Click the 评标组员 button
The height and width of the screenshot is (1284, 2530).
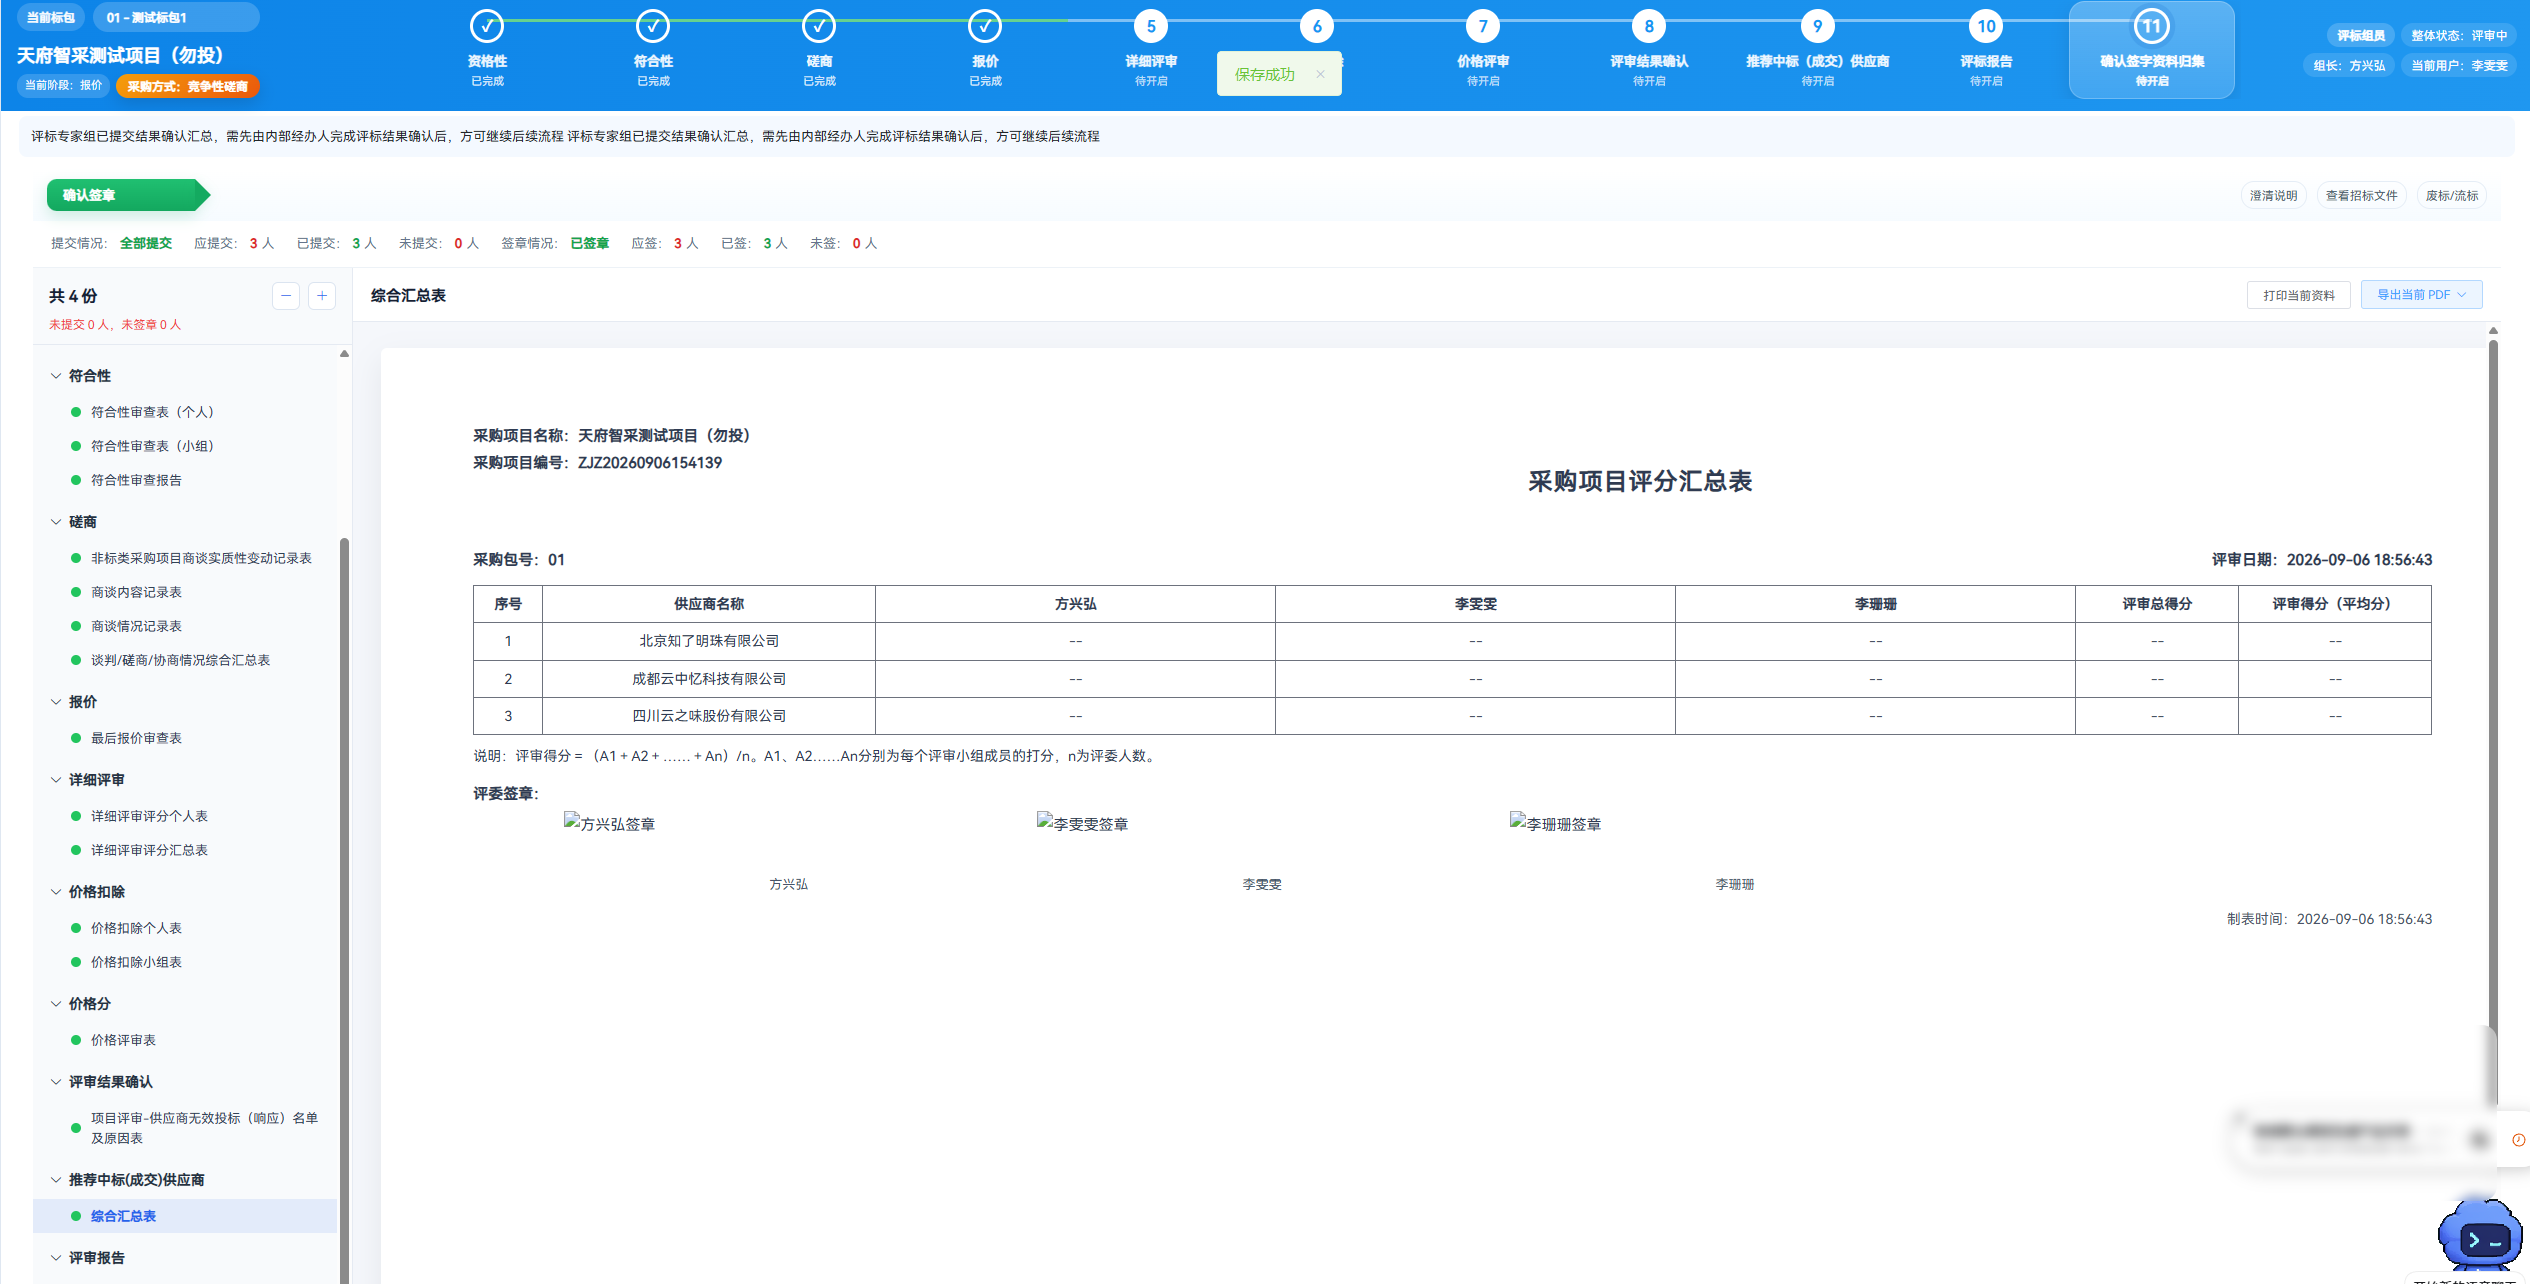click(2360, 36)
